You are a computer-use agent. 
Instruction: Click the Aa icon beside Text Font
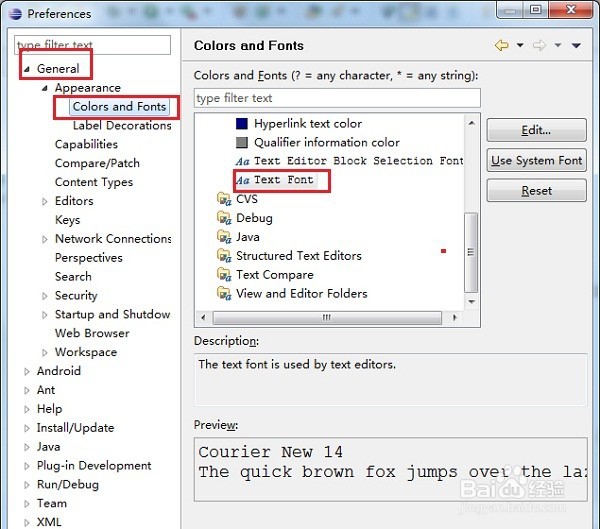242,180
